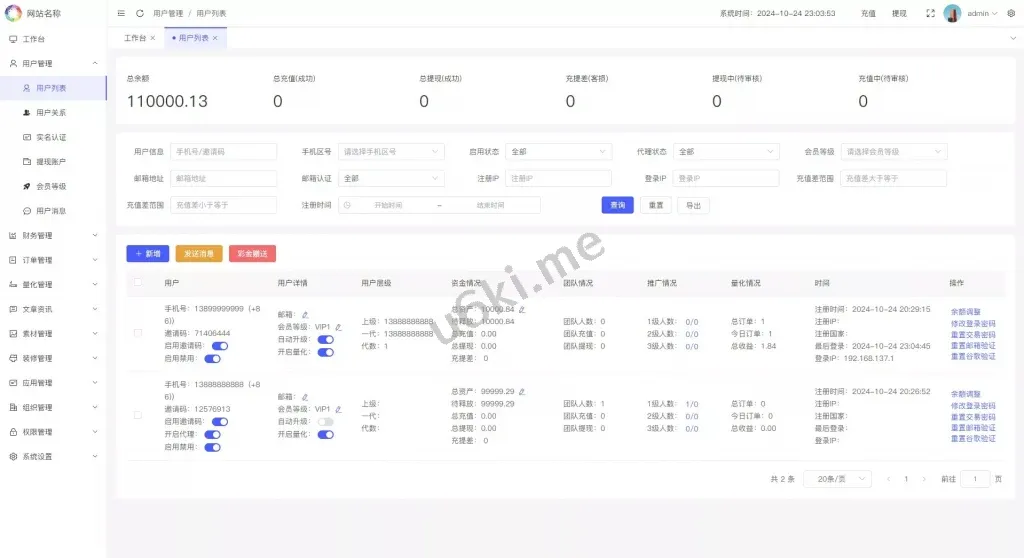Expand 财务管理 in the sidebar

[x=53, y=236]
